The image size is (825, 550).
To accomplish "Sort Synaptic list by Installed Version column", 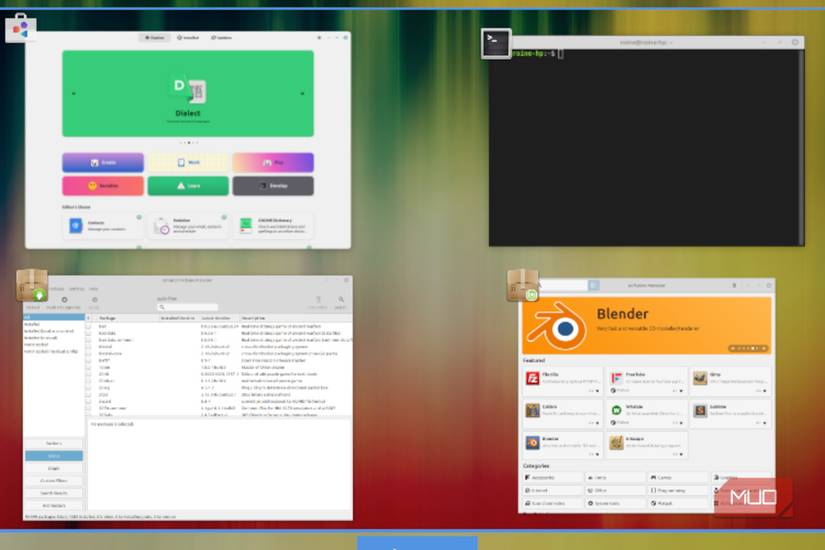I will tap(179, 318).
